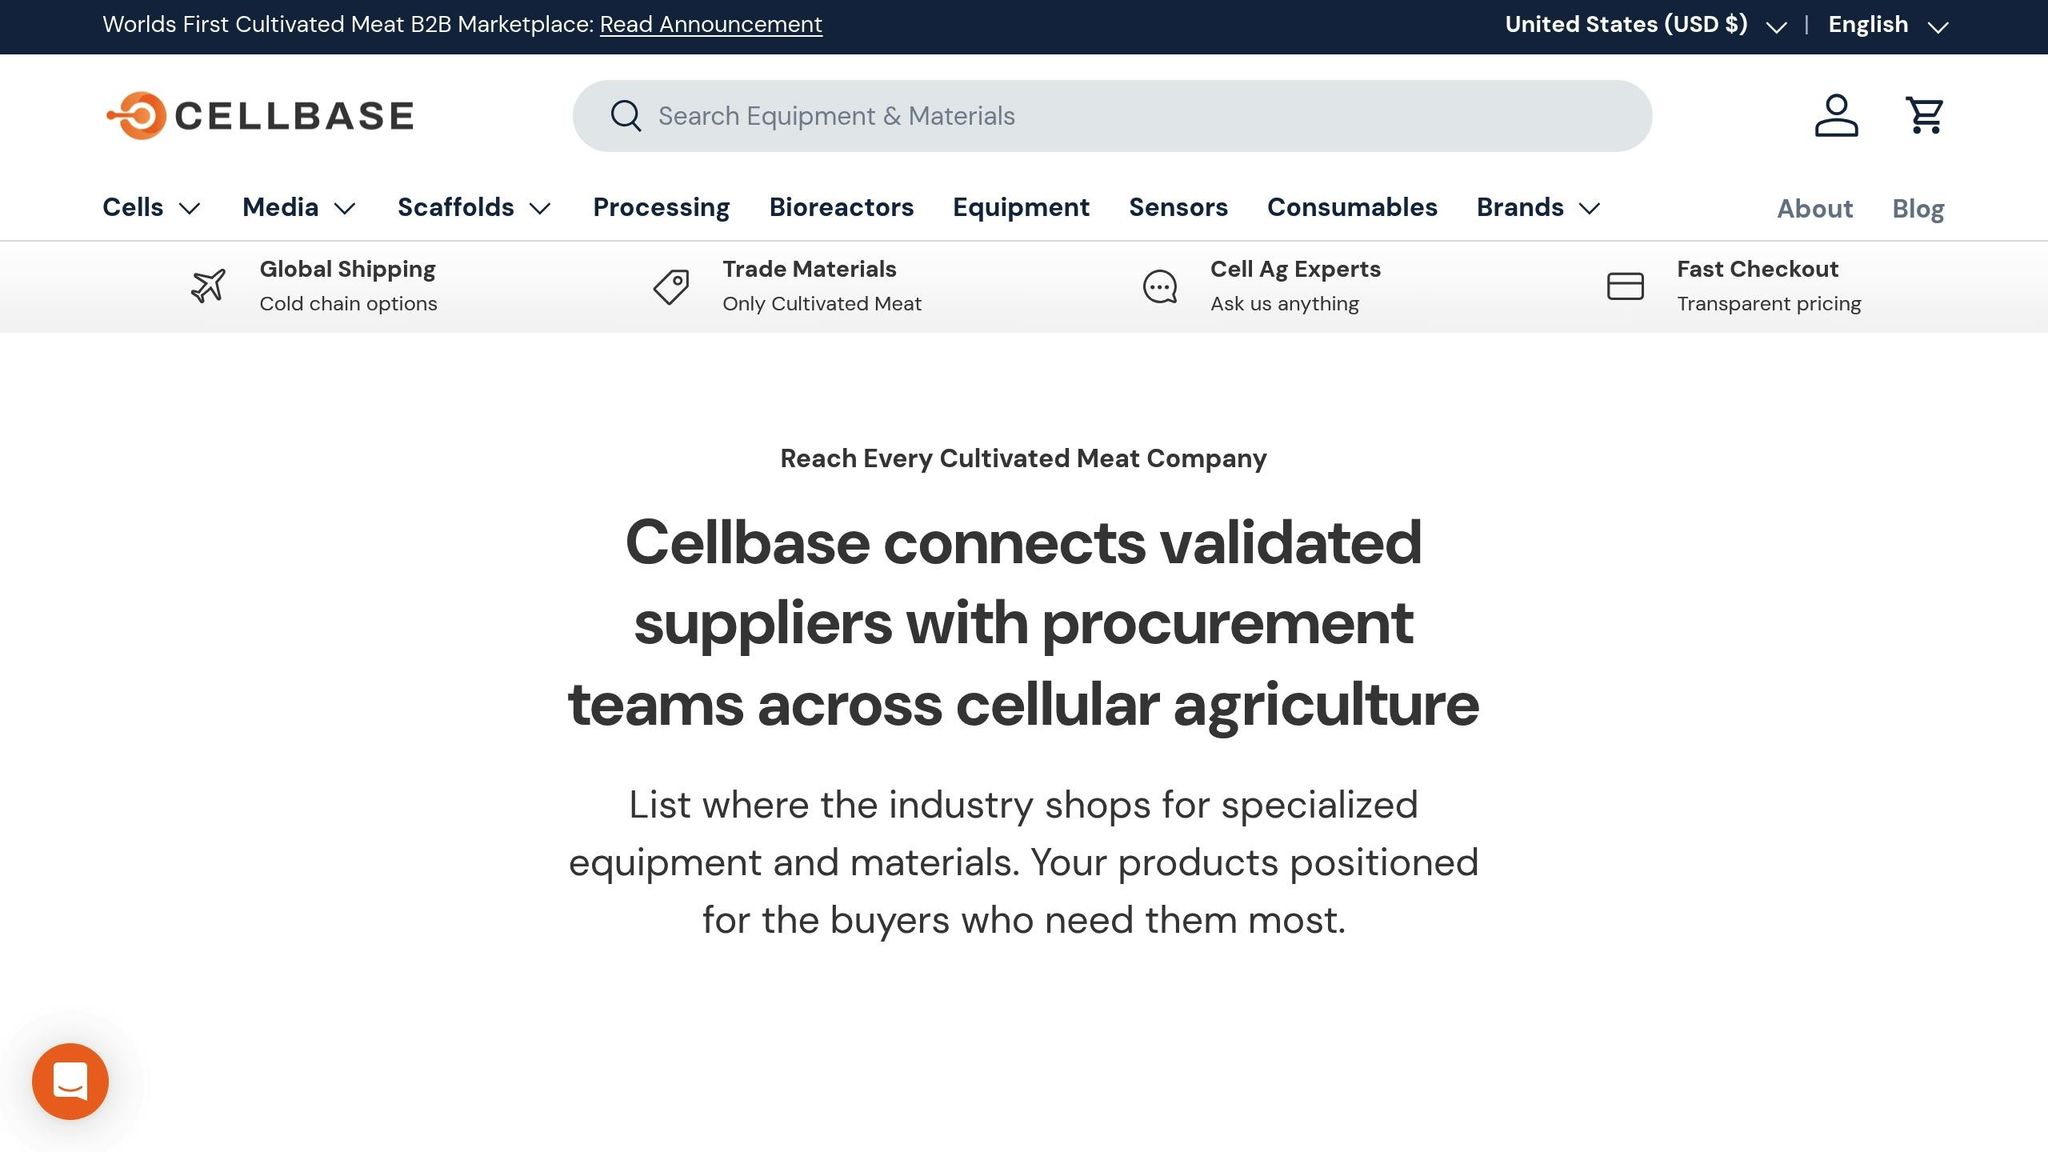Open the user account icon
The image size is (2048, 1152).
(1836, 115)
